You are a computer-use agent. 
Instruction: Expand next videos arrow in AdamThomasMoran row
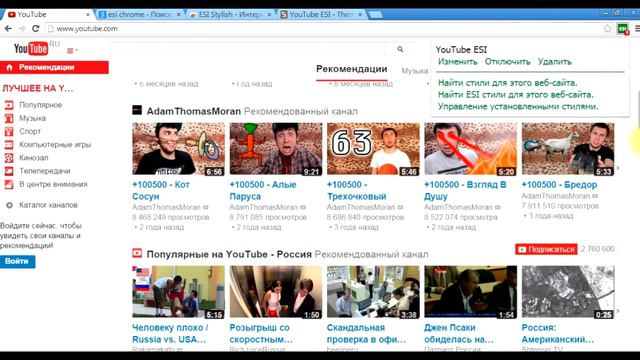tap(618, 167)
